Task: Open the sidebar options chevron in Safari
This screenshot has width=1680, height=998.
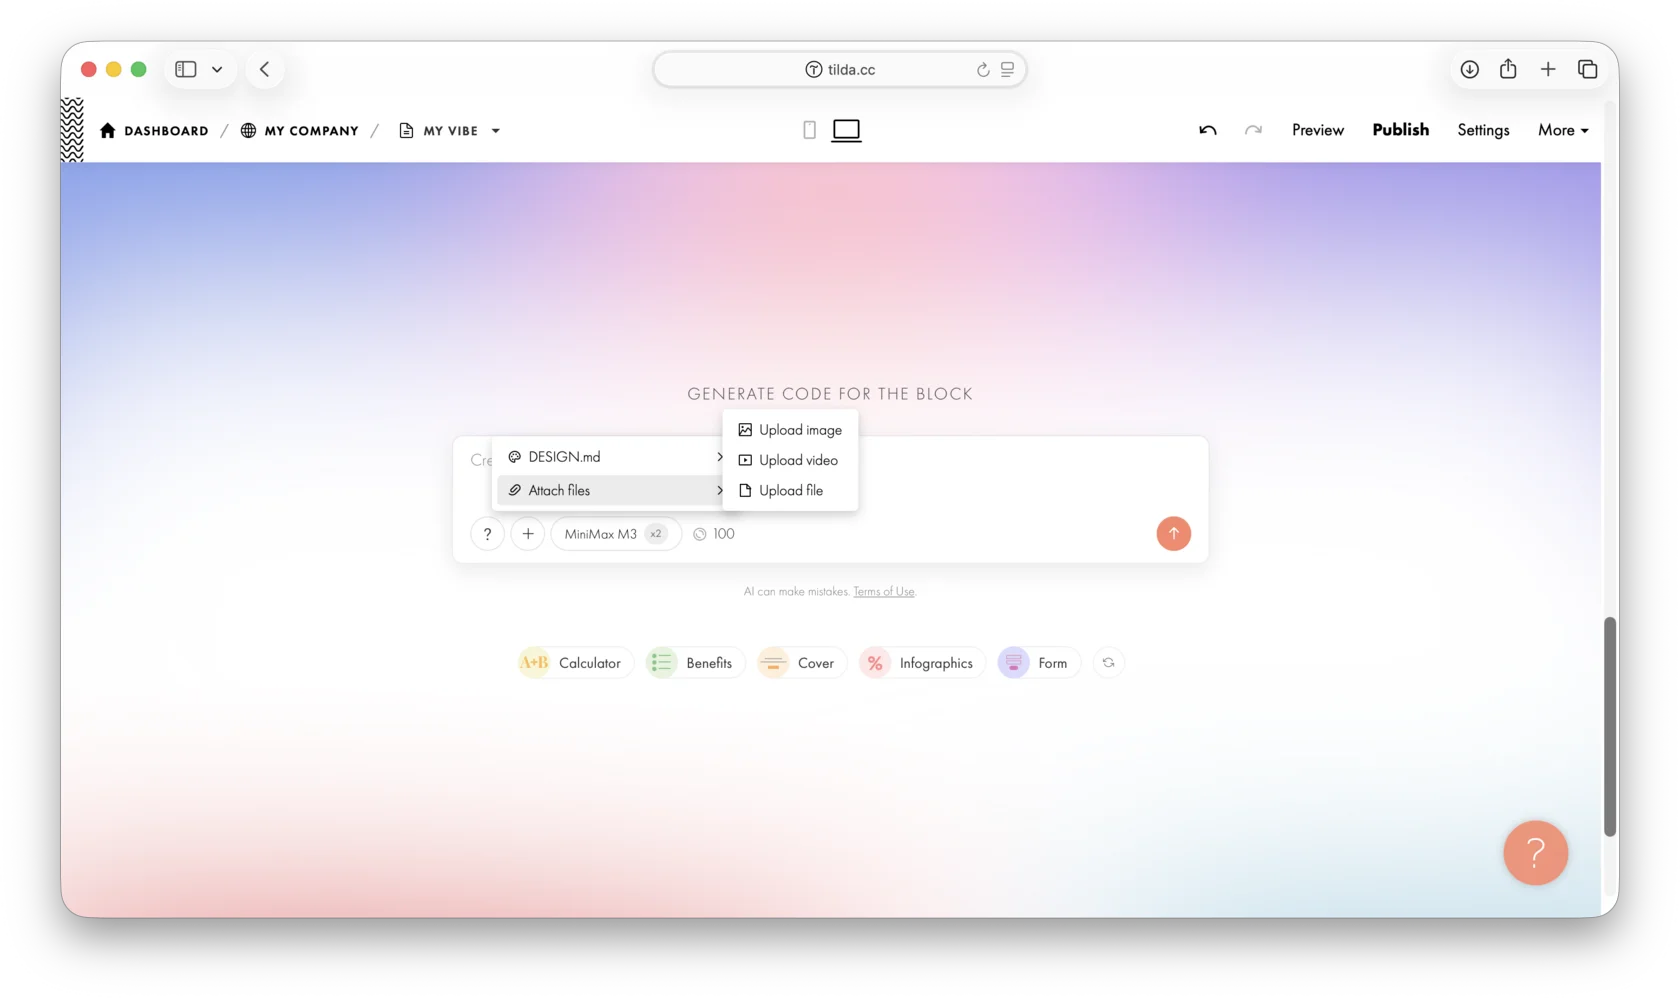Action: 217,70
